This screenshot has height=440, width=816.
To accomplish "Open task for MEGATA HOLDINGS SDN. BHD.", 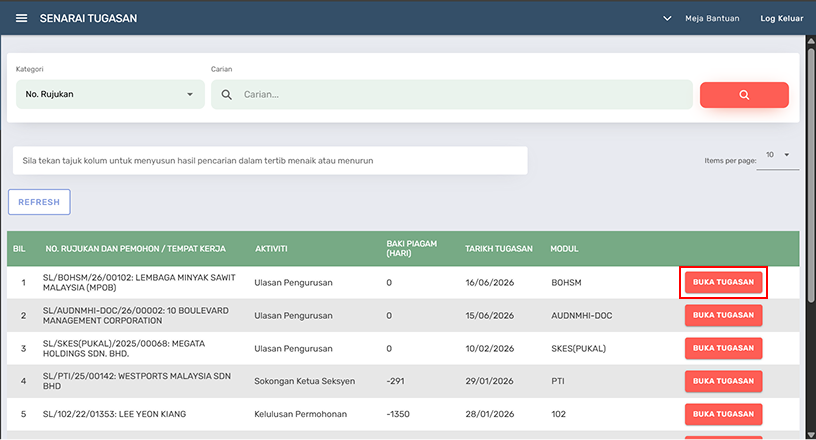I will (x=723, y=348).
